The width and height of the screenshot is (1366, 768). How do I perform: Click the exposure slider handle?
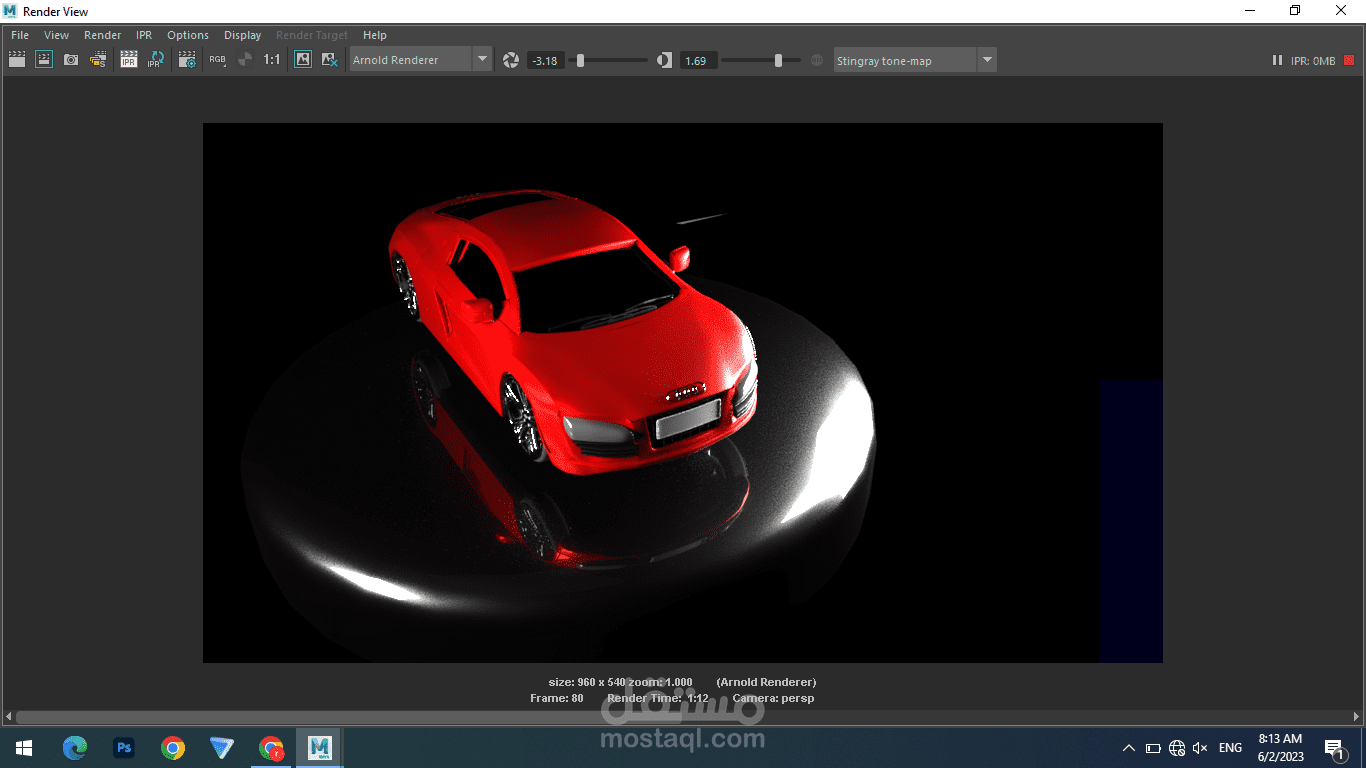pos(580,60)
